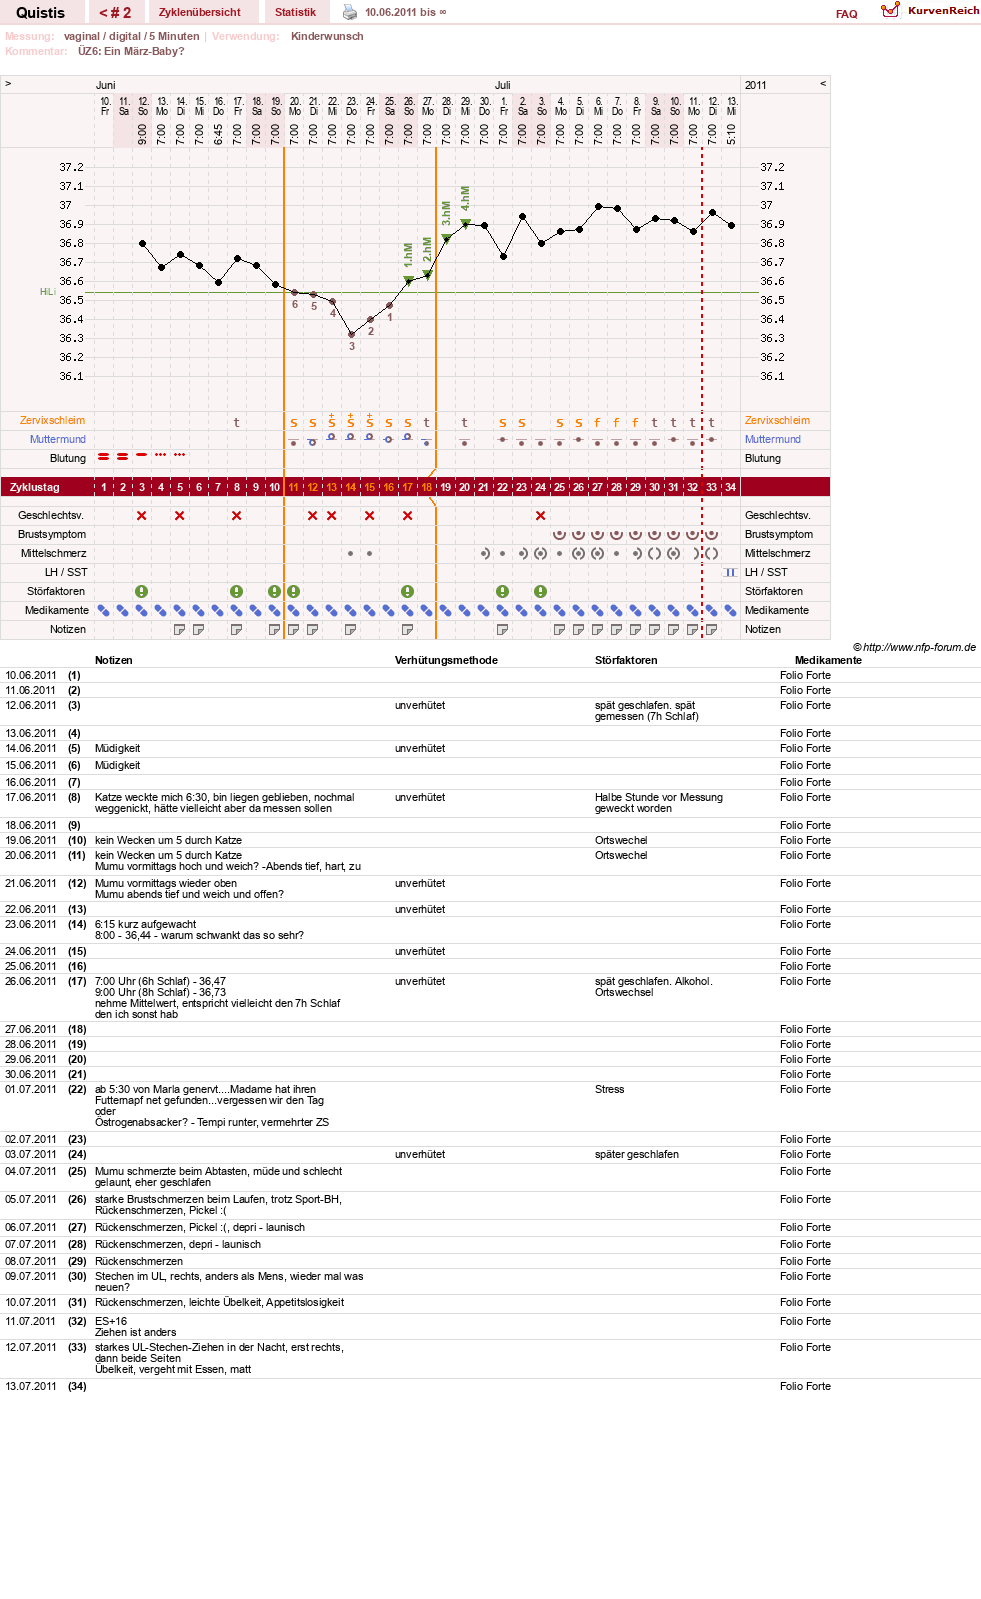Click the Geschlechtsv. X mark on cycle day 24

(541, 516)
